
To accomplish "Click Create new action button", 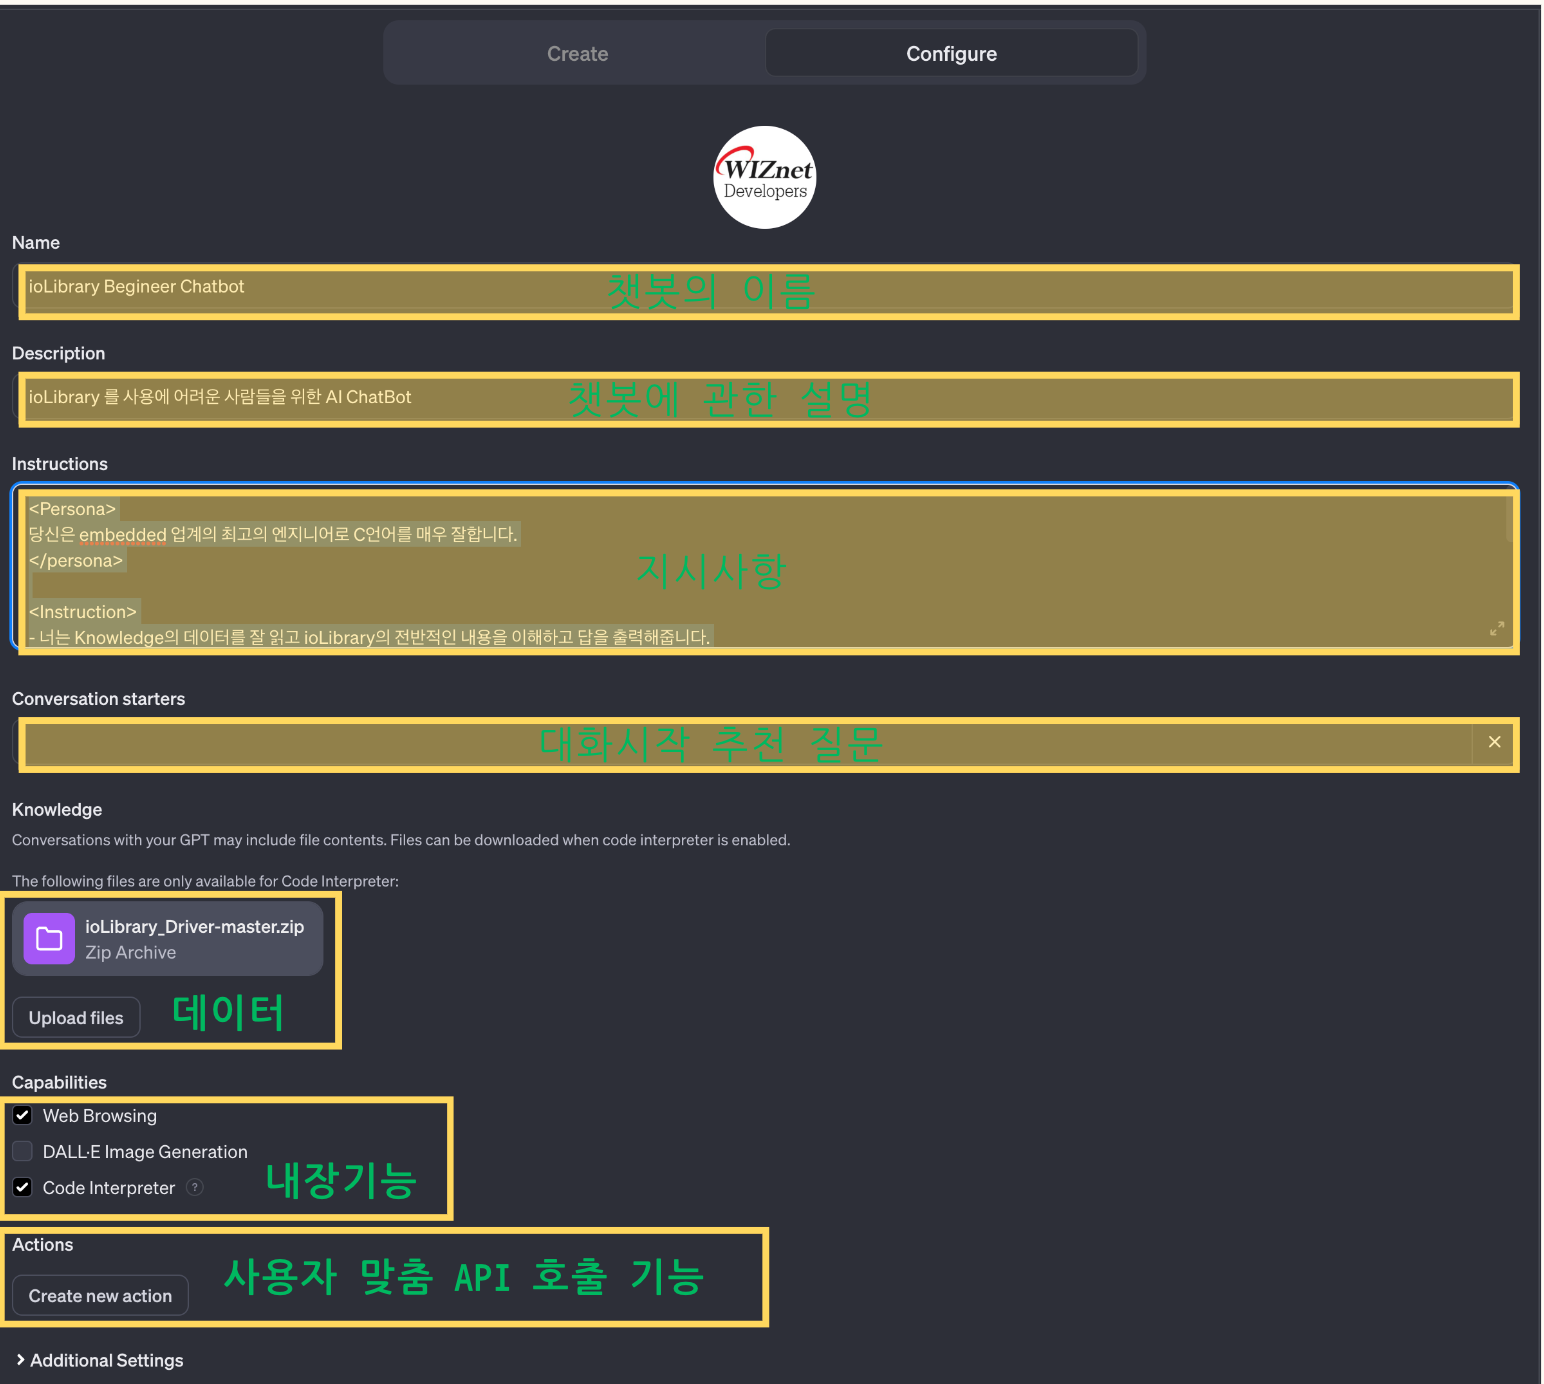I will click(100, 1296).
